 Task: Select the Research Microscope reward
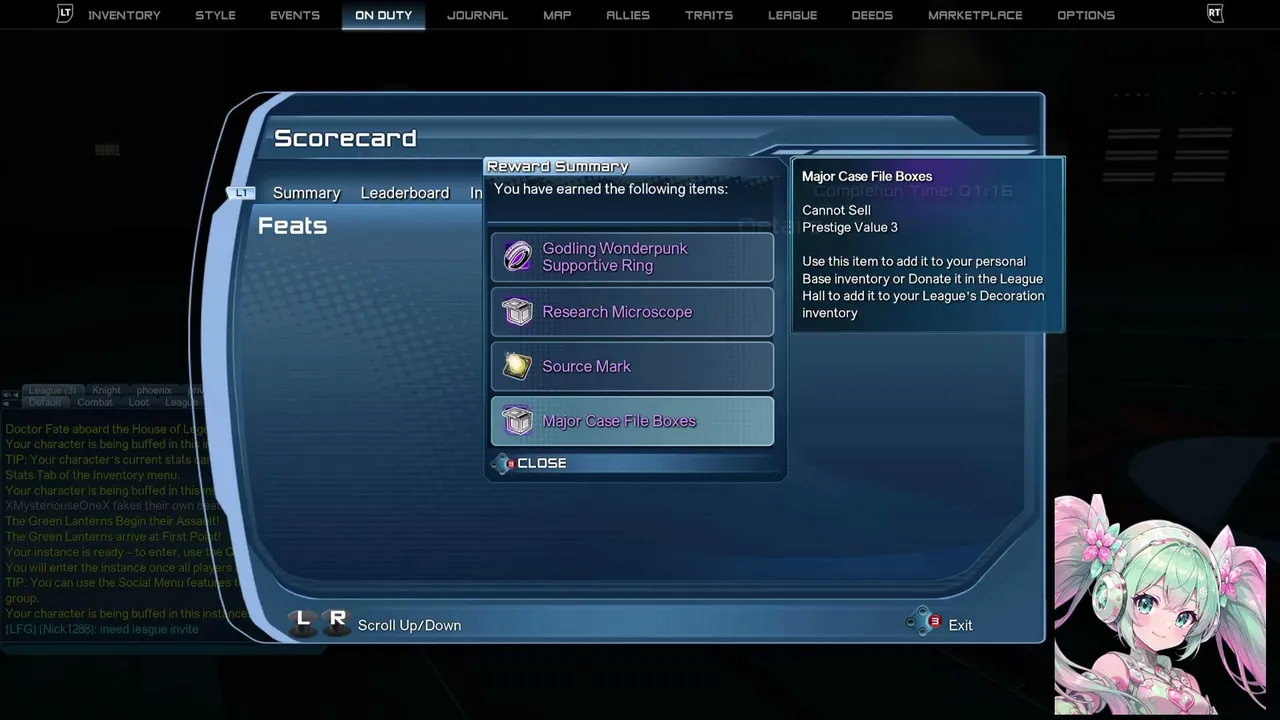click(x=632, y=312)
